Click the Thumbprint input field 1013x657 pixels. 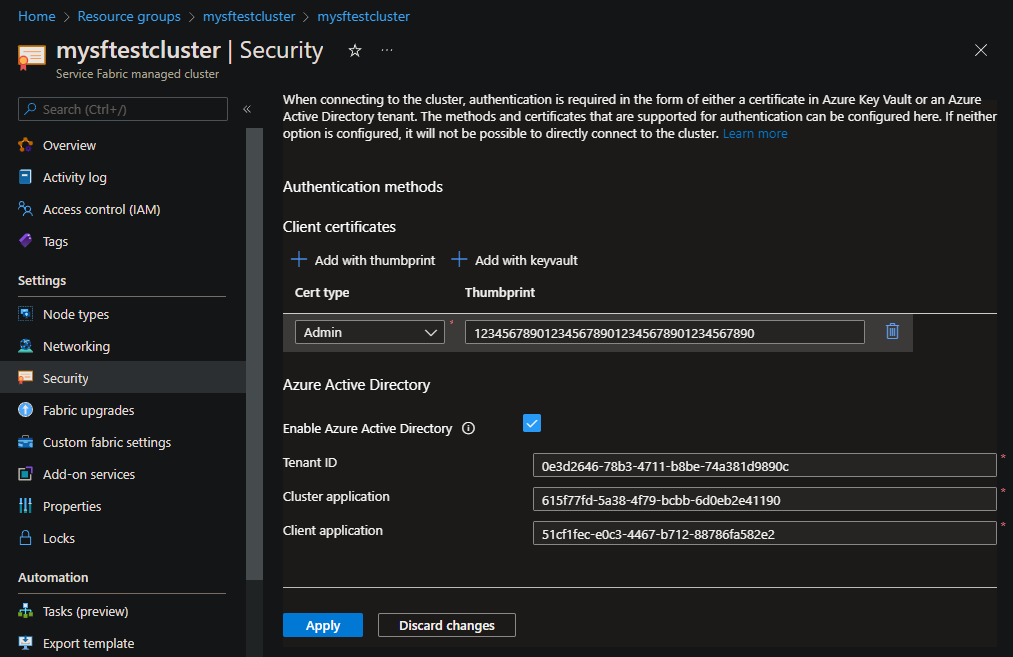tap(664, 332)
